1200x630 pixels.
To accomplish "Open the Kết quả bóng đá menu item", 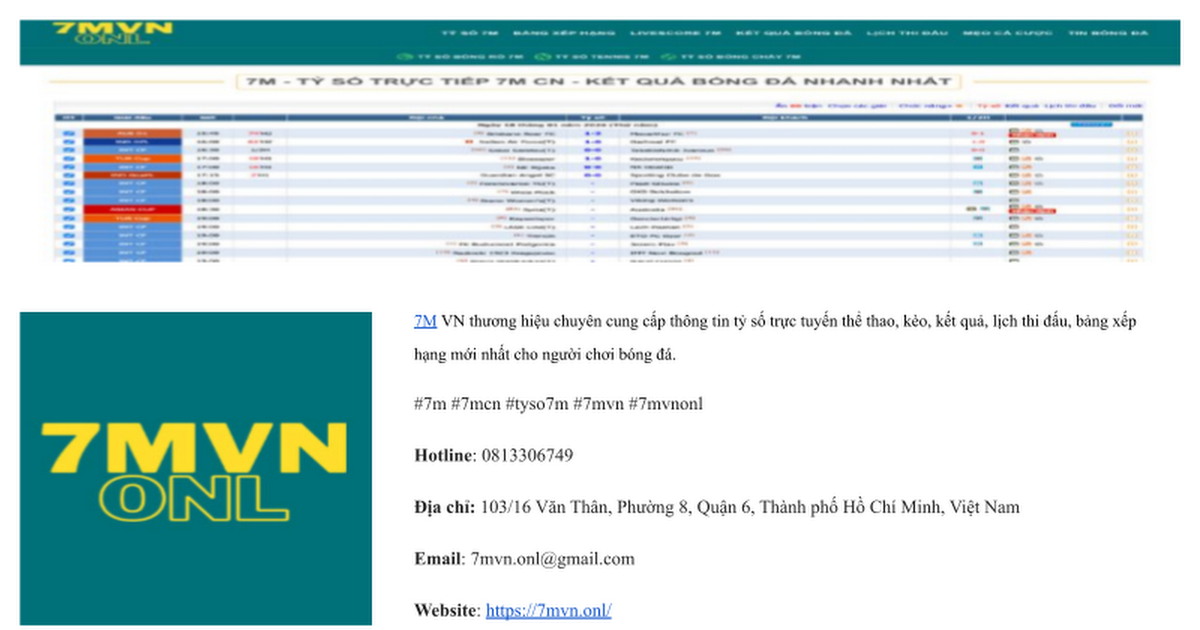I will click(793, 33).
